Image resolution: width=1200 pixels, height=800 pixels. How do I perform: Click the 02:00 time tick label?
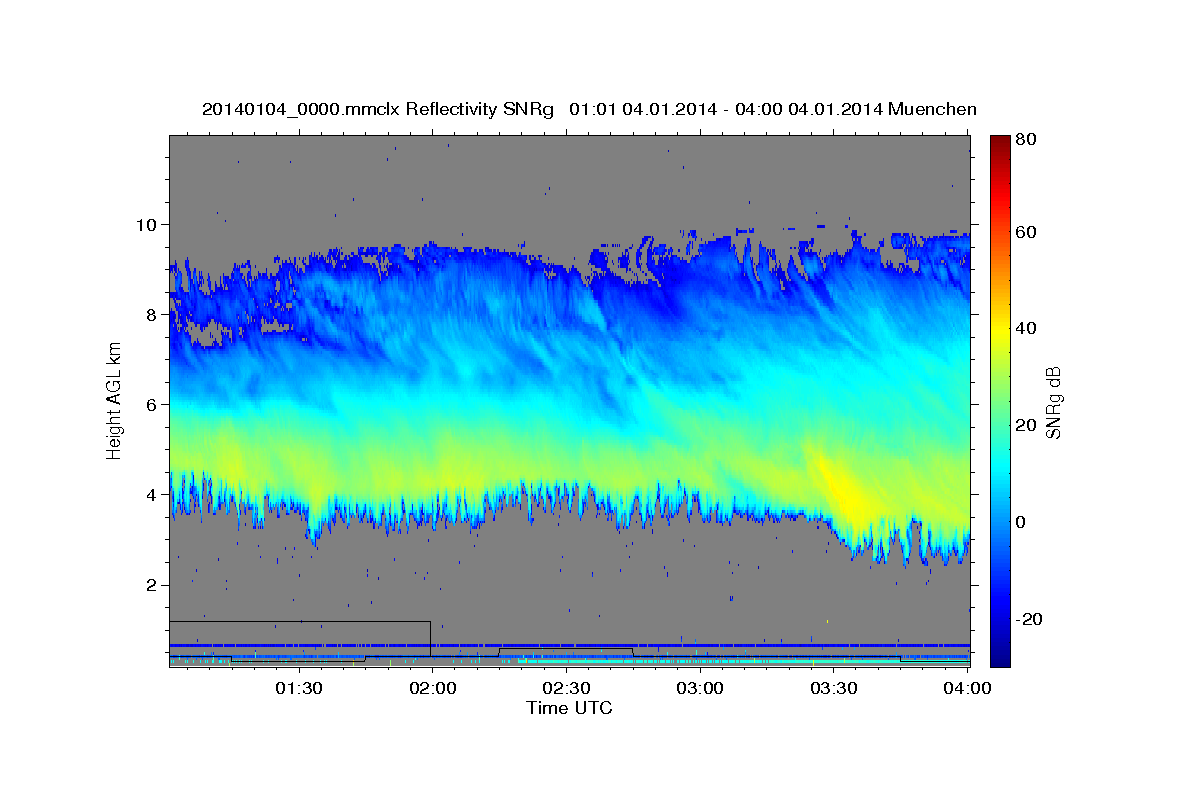tap(433, 688)
